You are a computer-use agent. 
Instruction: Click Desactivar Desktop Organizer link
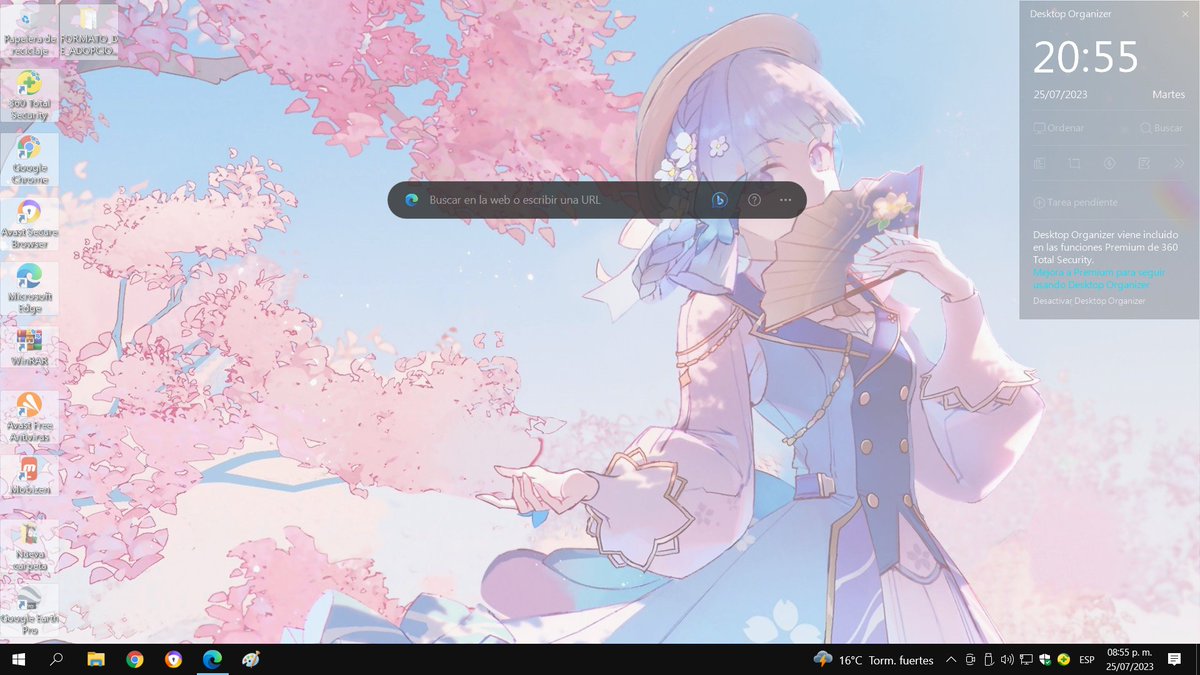pos(1089,301)
